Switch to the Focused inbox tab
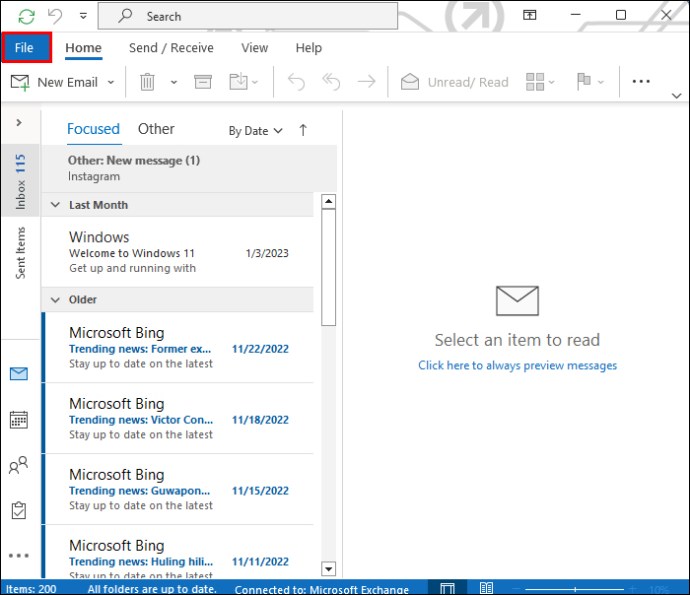The height and width of the screenshot is (595, 690). pyautogui.click(x=93, y=129)
